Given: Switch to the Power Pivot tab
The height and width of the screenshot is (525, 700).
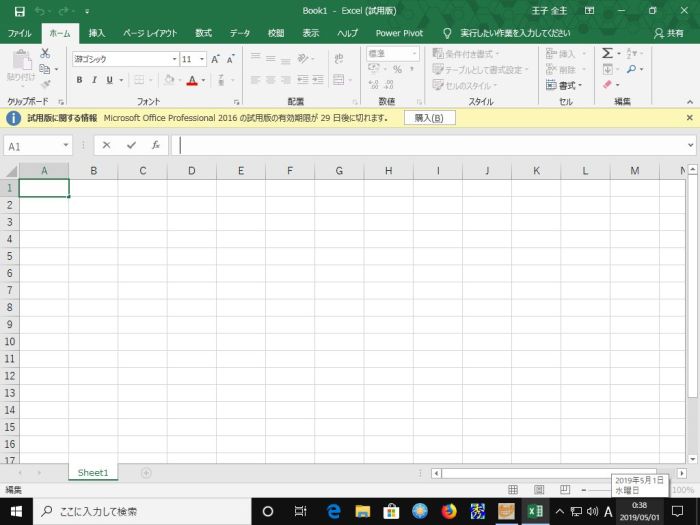Looking at the screenshot, I should [x=399, y=33].
